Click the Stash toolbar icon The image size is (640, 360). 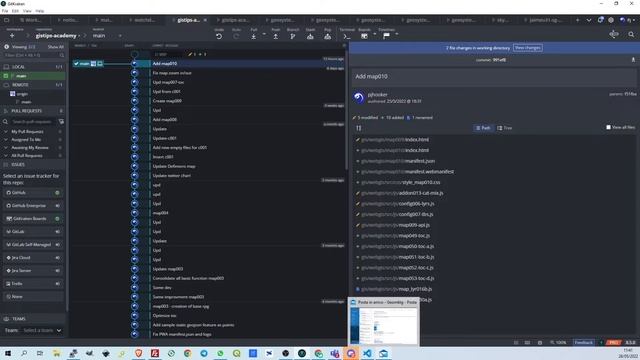pyautogui.click(x=310, y=36)
